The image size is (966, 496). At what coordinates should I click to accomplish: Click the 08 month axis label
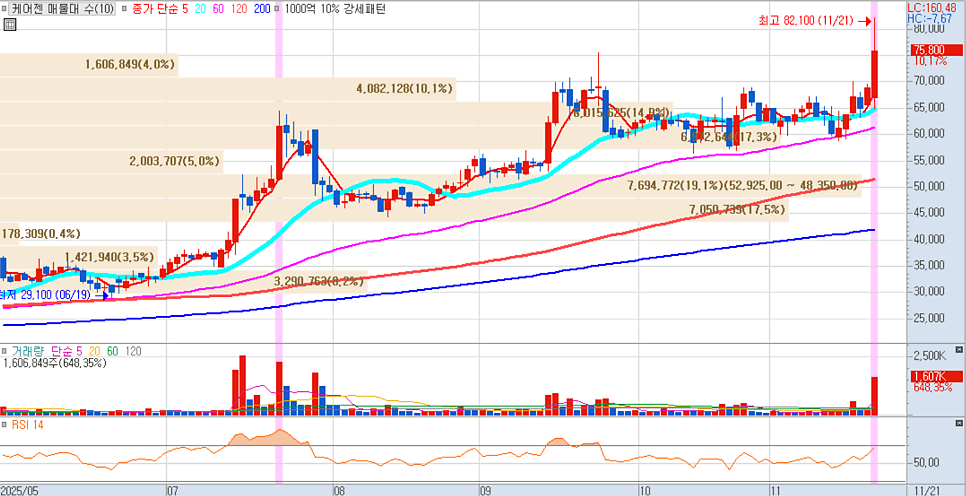339,490
